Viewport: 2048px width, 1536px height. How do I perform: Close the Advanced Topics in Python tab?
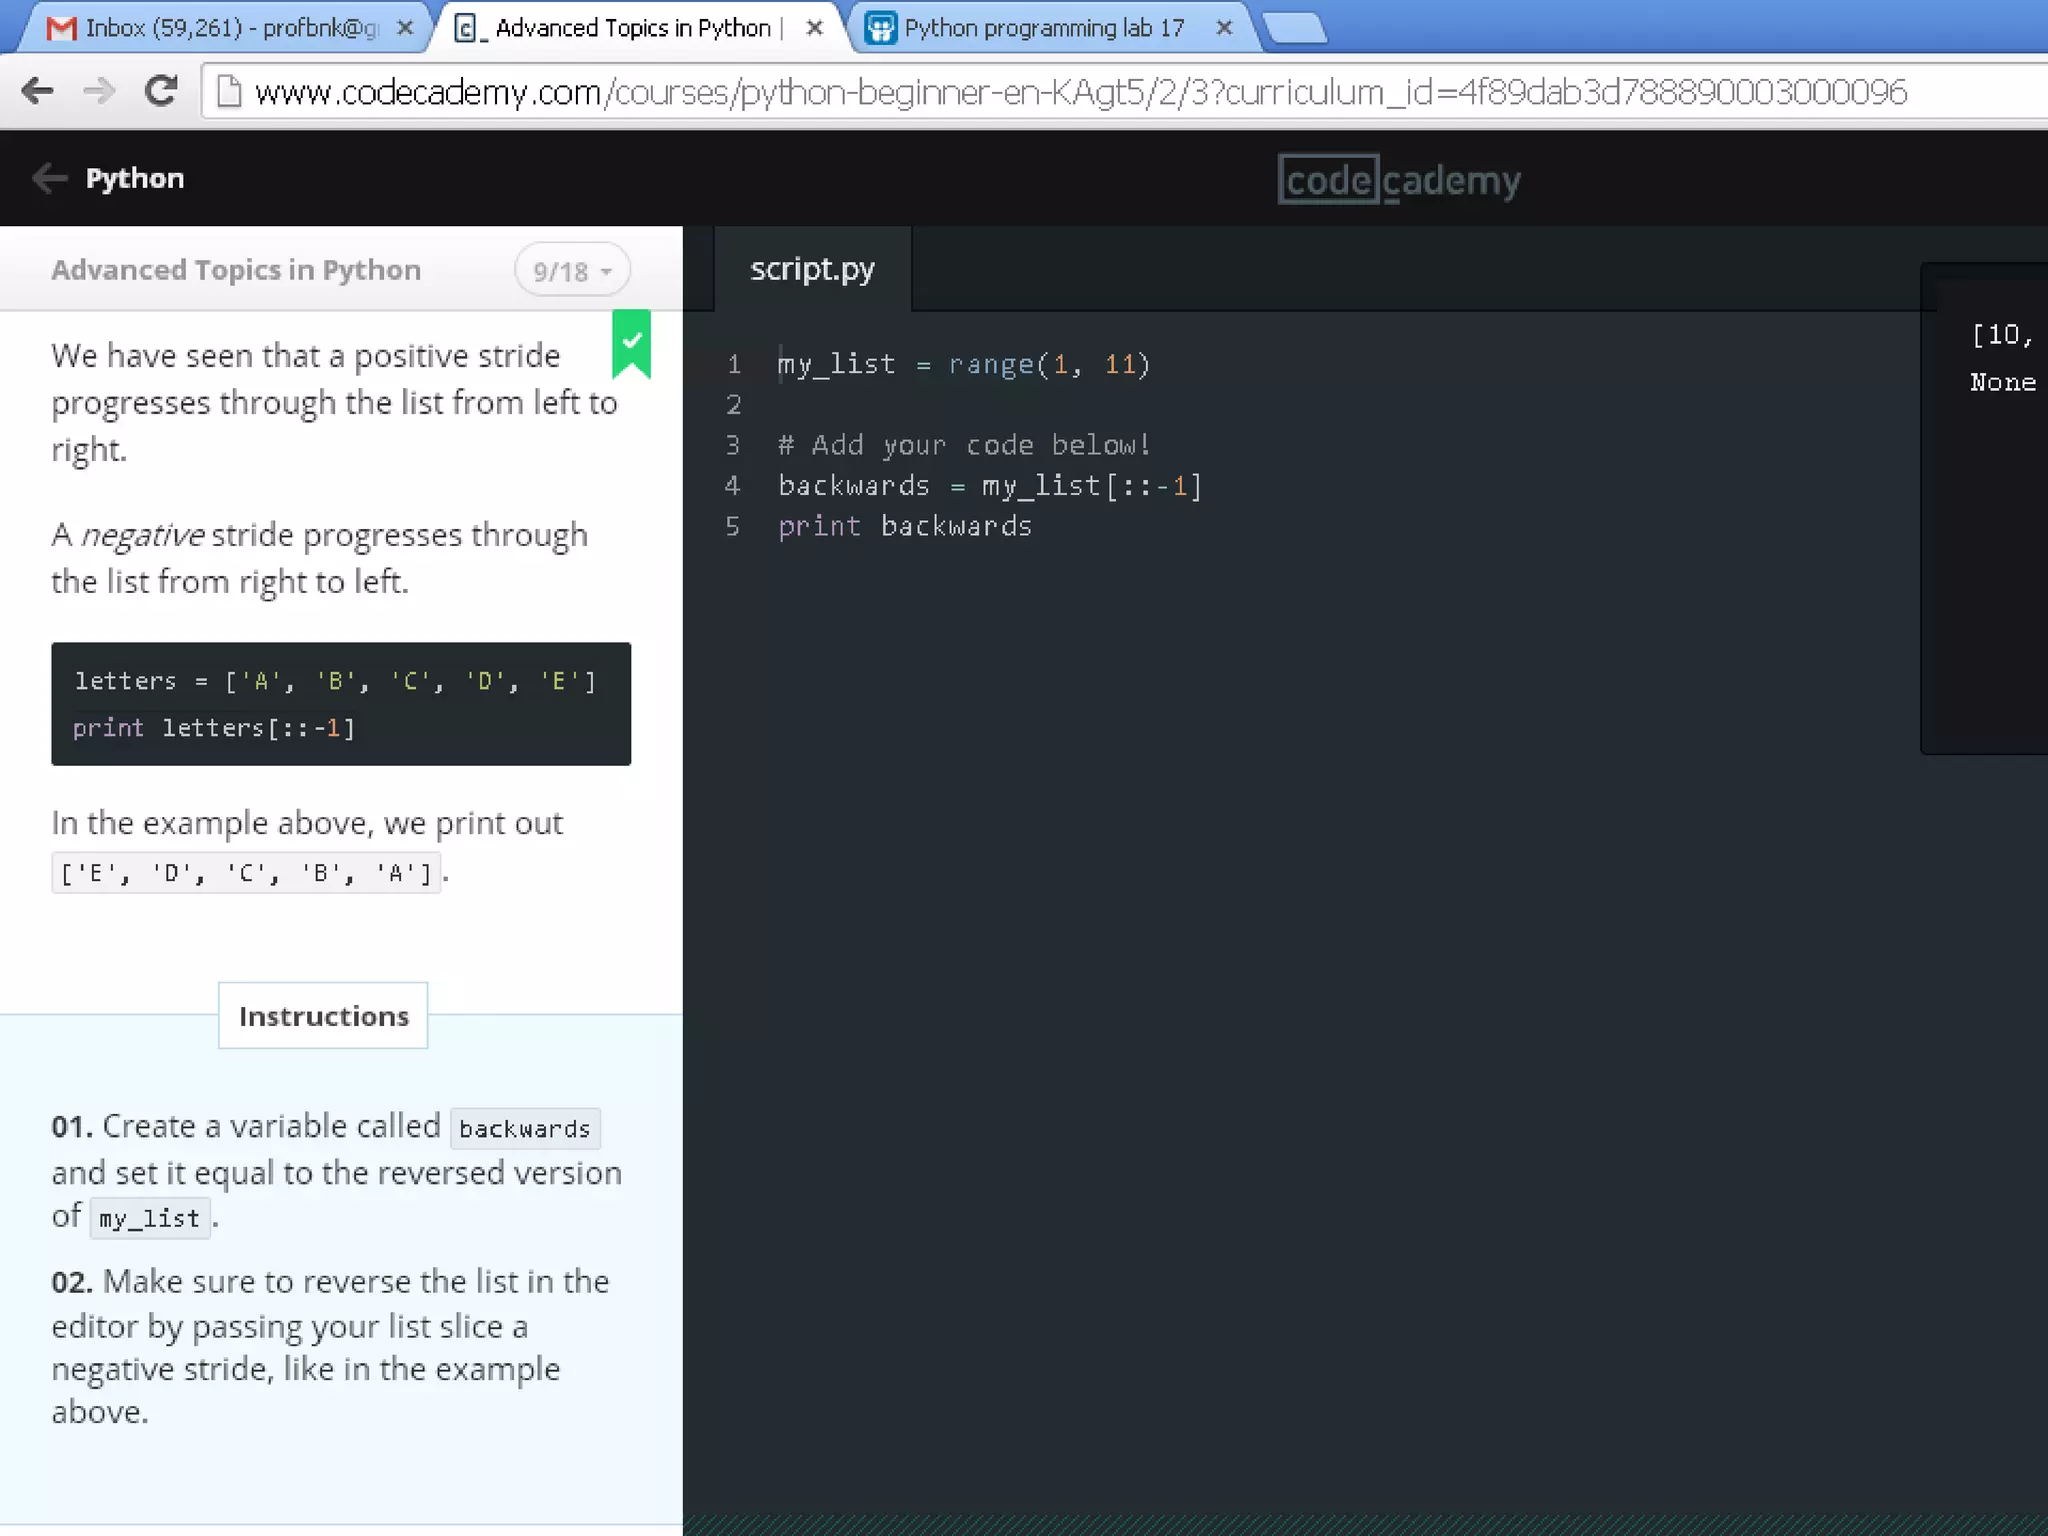point(815,28)
